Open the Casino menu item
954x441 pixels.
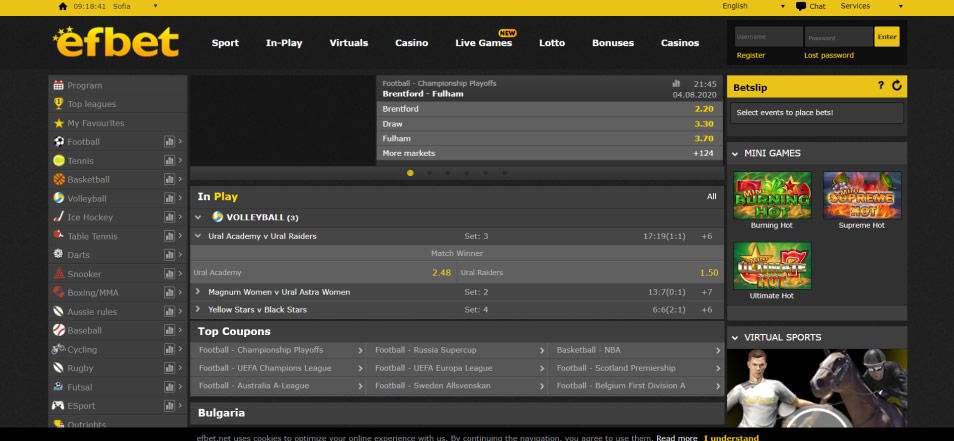[x=412, y=43]
